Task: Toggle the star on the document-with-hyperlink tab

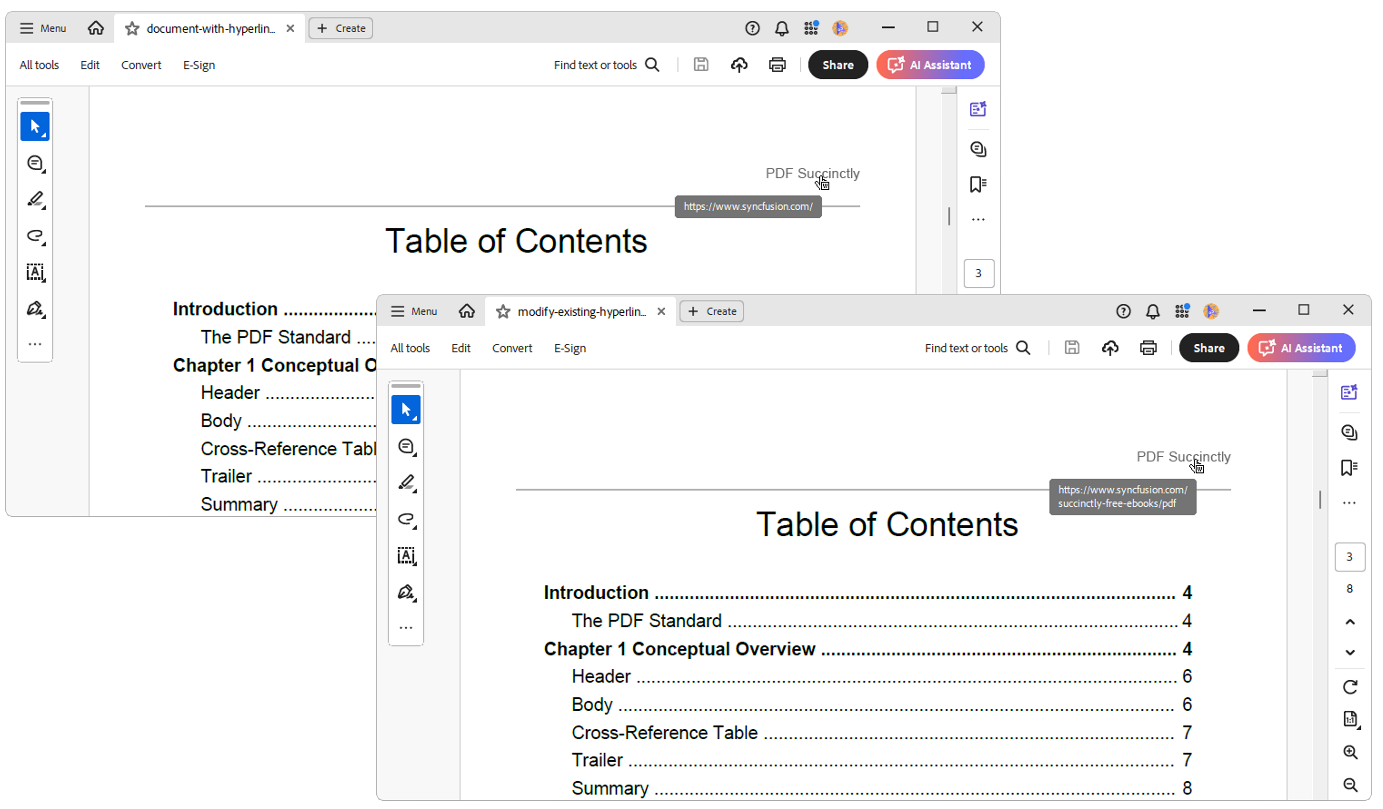Action: 132,28
